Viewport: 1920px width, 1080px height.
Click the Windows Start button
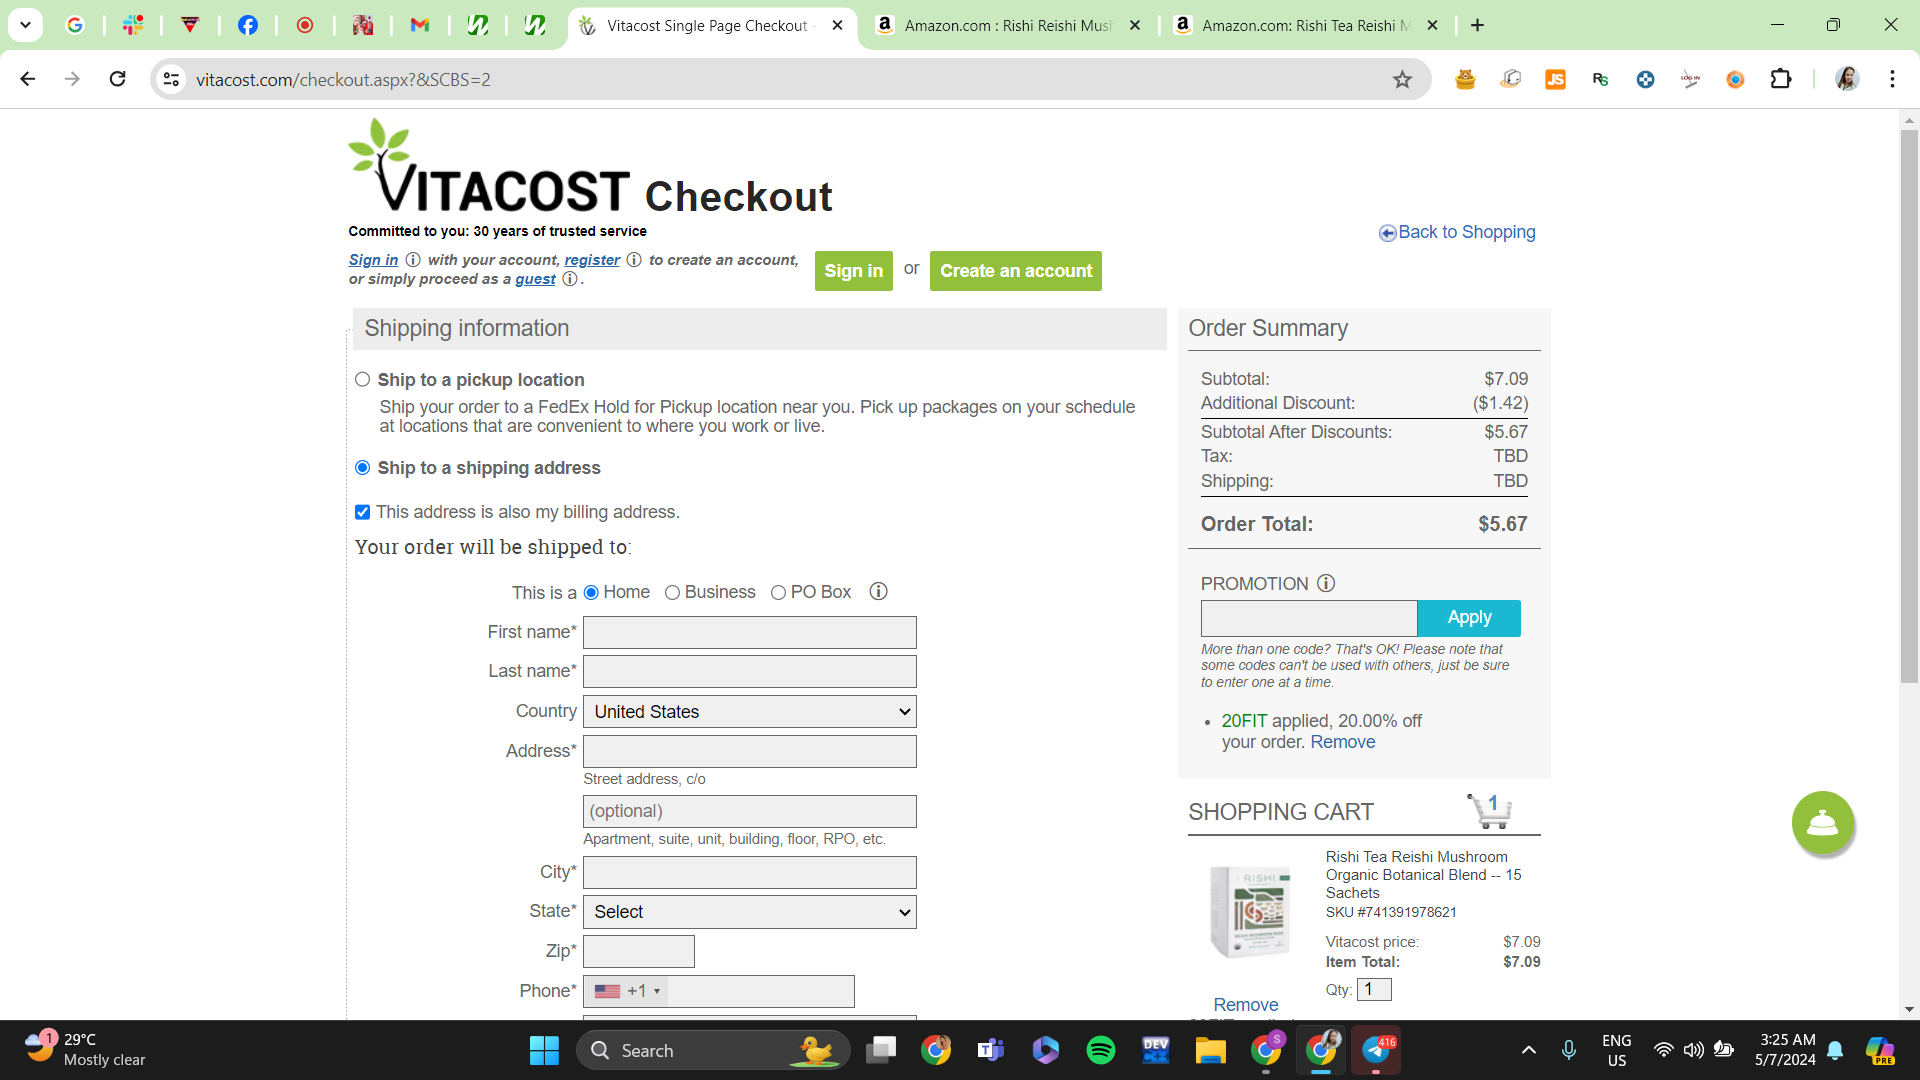[544, 1050]
